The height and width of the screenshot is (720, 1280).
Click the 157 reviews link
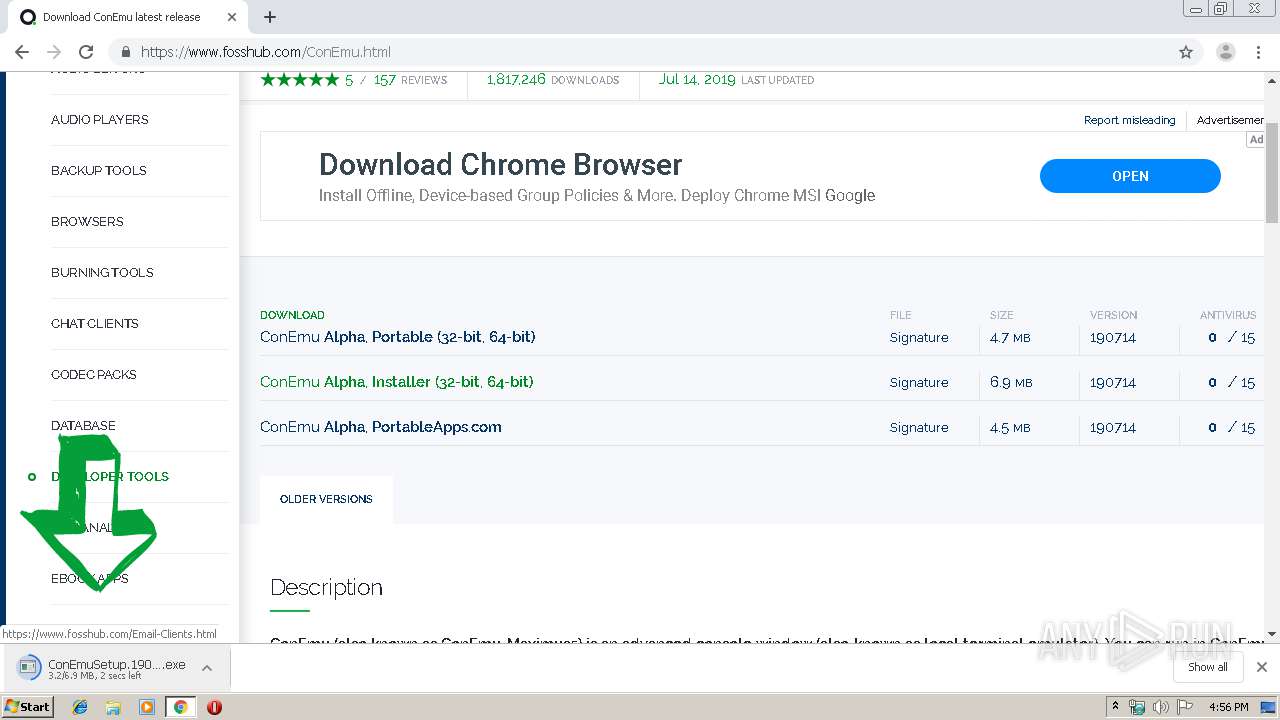tap(410, 80)
